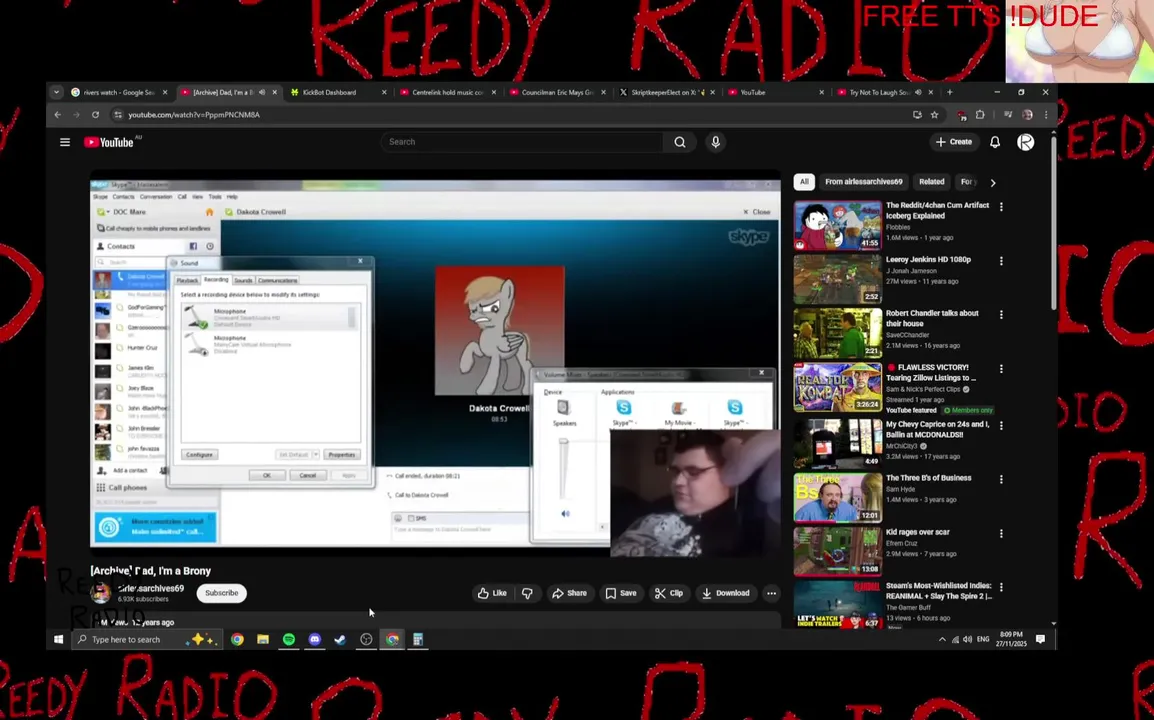Open the YouTube account avatar menu

tap(1025, 142)
